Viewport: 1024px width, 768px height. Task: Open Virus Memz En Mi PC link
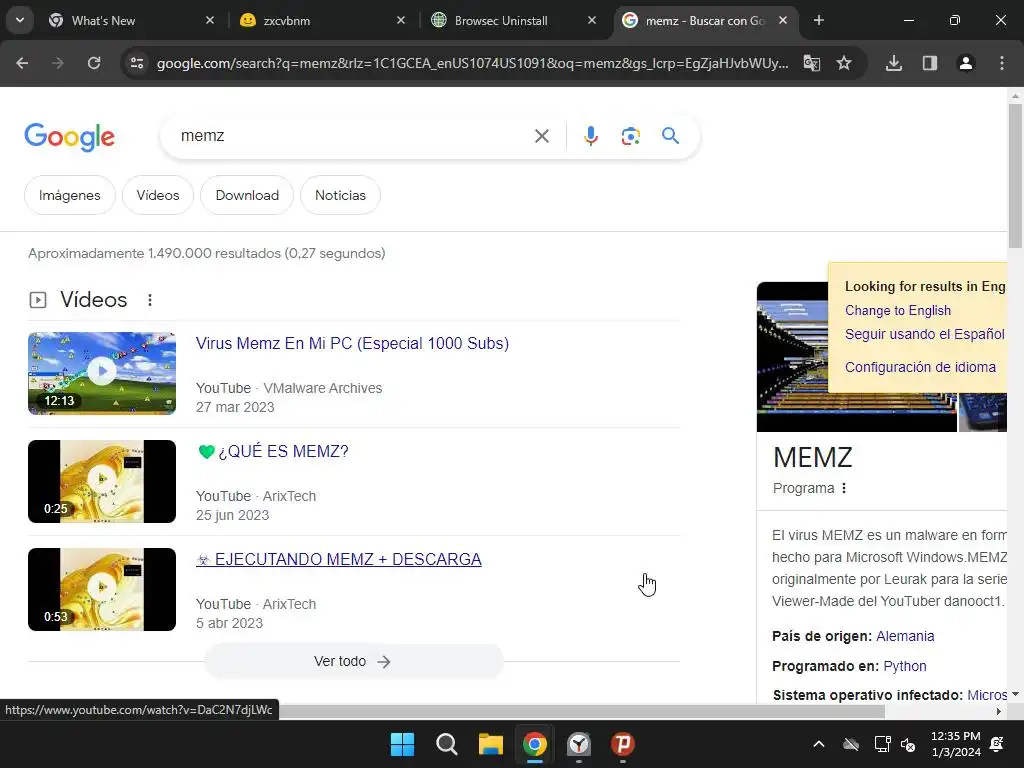click(x=352, y=344)
